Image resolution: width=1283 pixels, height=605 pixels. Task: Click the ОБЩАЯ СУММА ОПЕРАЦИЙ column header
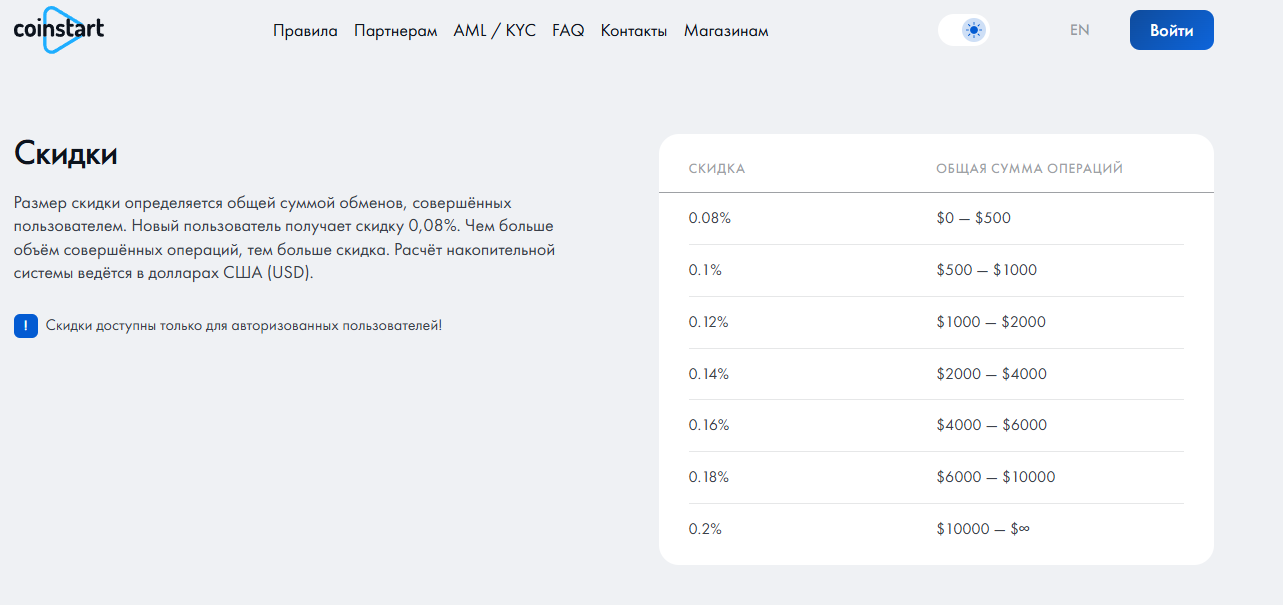[x=1029, y=169]
